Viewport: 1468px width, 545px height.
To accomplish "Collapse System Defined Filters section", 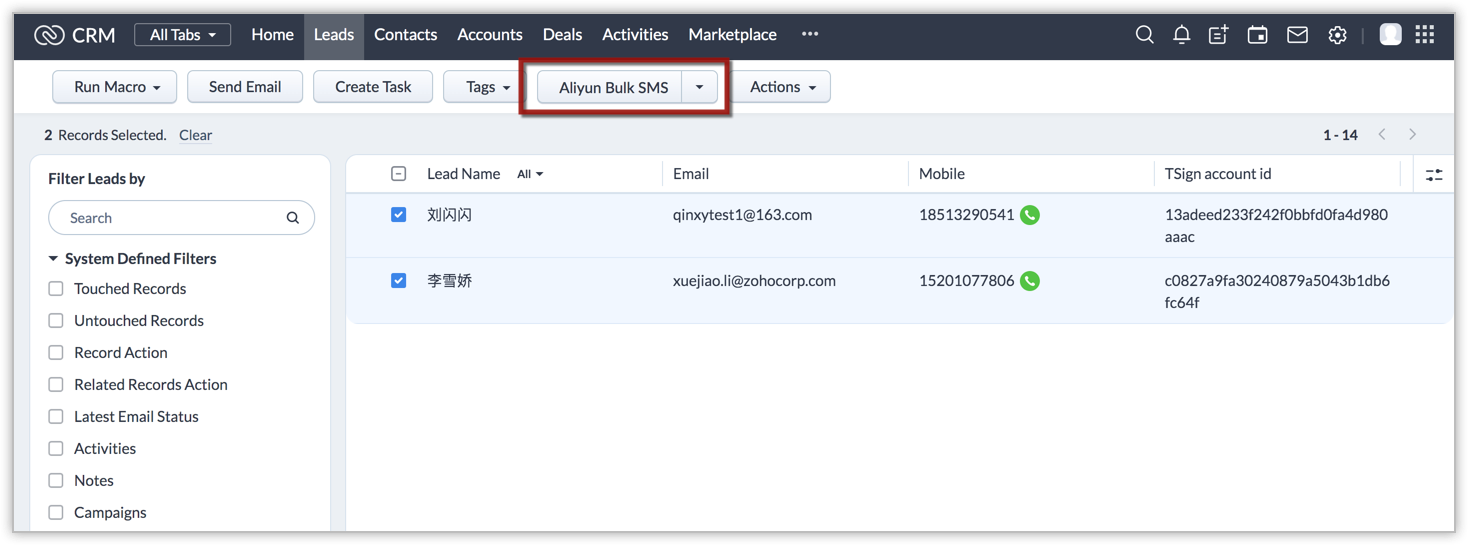I will (53, 259).
